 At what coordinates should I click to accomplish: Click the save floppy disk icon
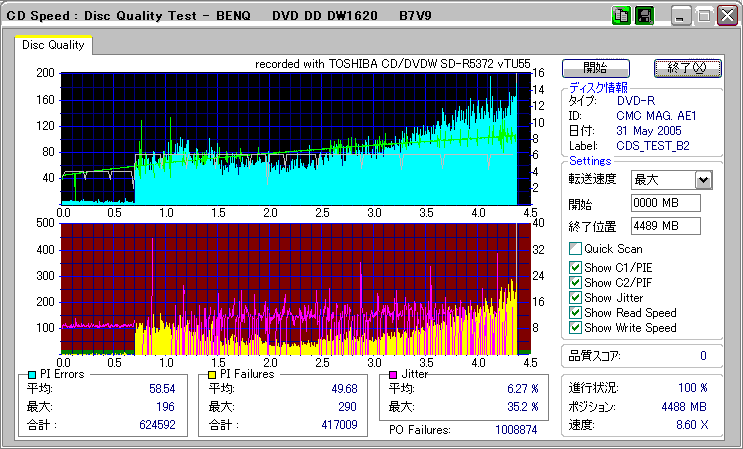tap(644, 16)
